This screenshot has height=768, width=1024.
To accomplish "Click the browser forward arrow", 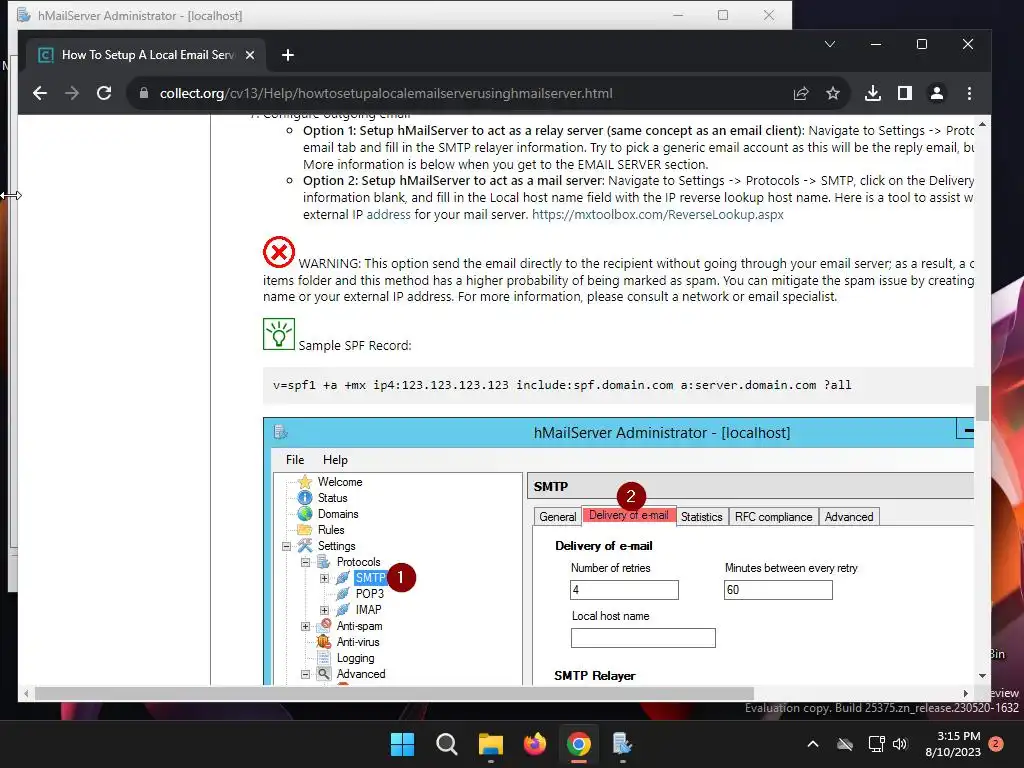I will pyautogui.click(x=72, y=93).
